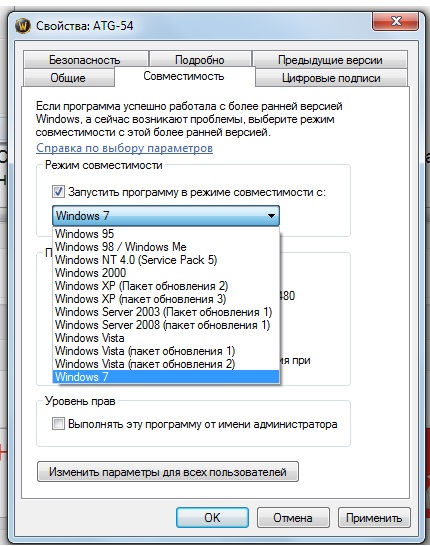
Task: Choose Windows Server 2008 (пакет обновления 1)
Action: (x=166, y=325)
